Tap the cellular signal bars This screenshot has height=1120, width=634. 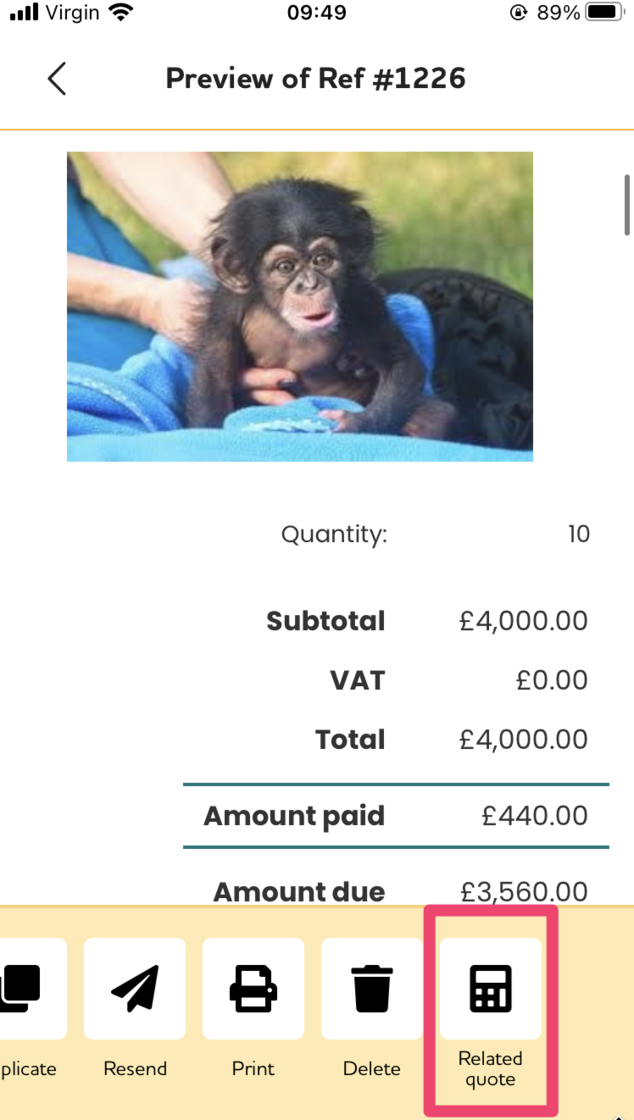[24, 13]
